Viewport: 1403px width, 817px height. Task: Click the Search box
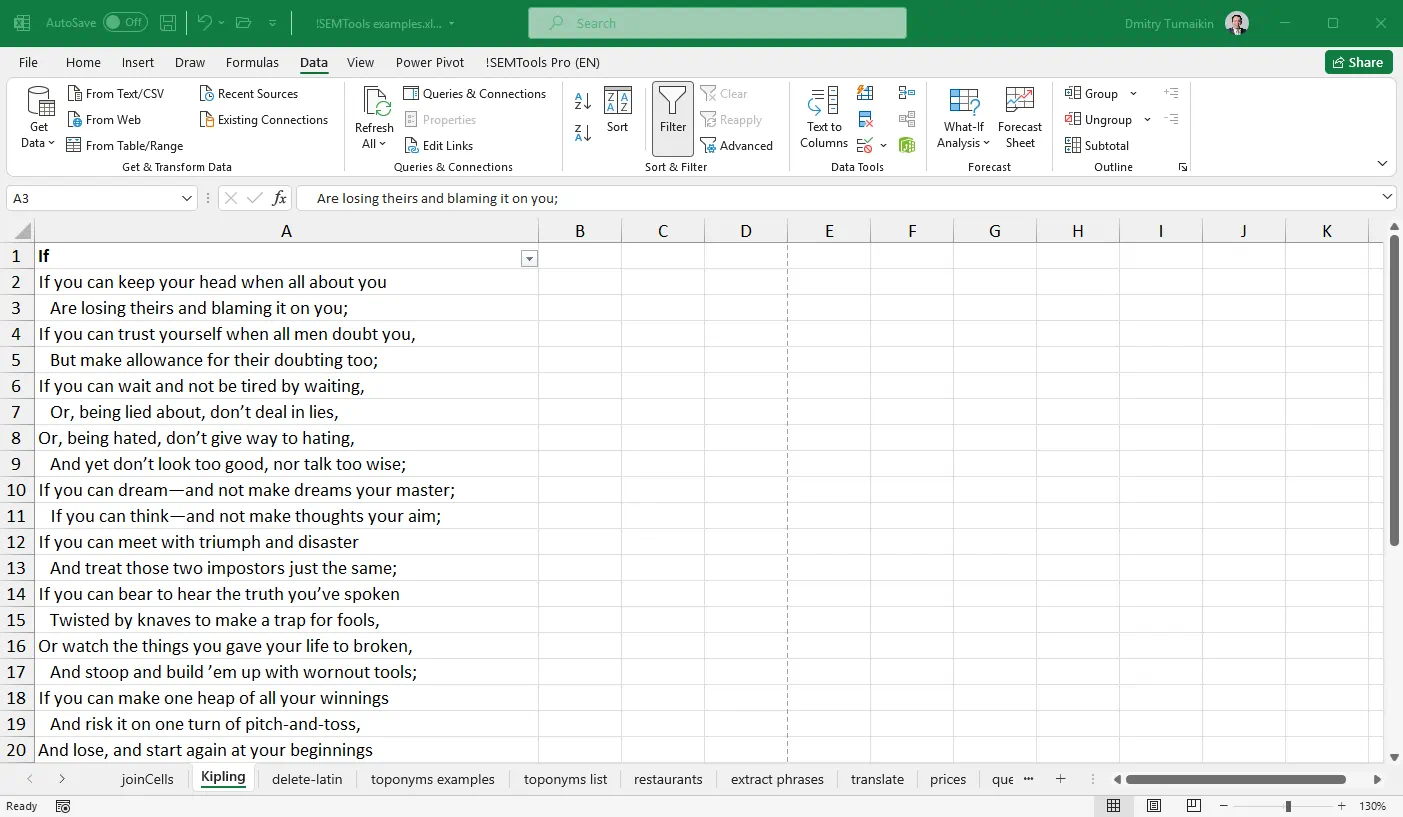[717, 23]
